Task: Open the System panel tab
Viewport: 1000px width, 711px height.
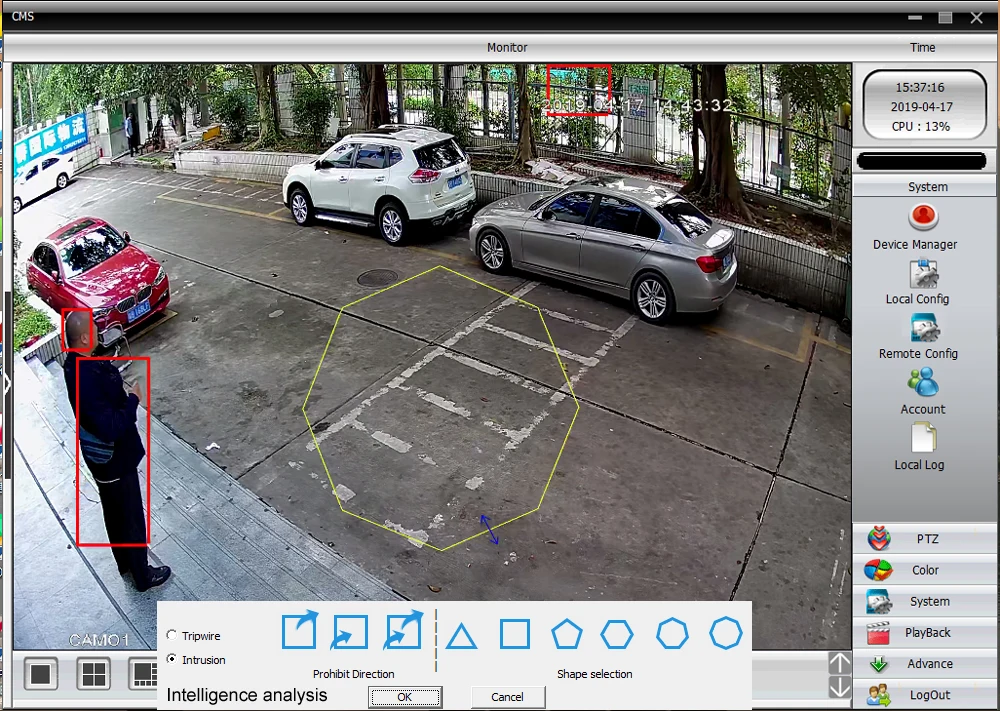Action: (x=926, y=601)
